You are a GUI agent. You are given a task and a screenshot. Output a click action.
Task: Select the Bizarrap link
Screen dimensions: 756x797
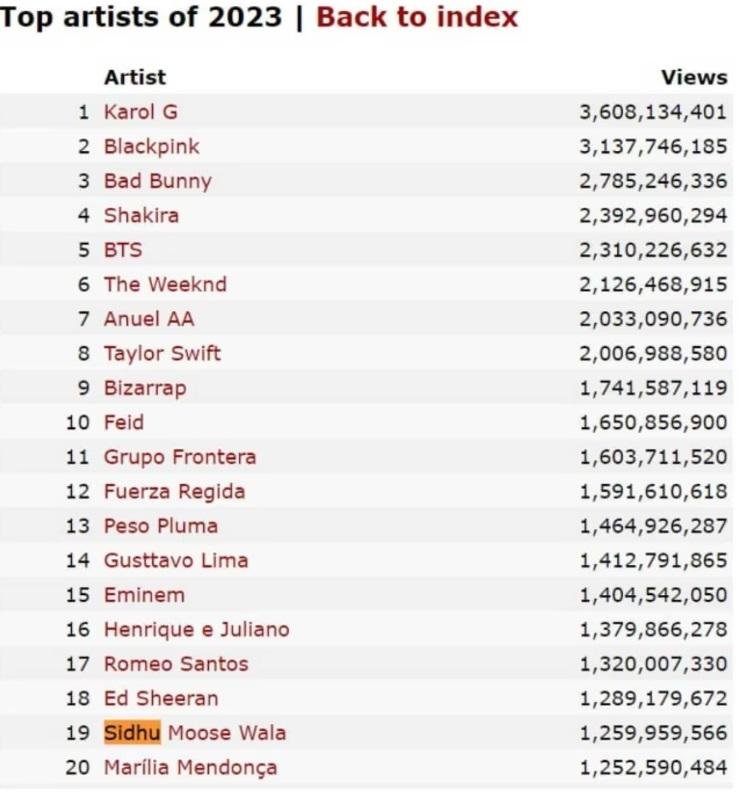point(145,388)
